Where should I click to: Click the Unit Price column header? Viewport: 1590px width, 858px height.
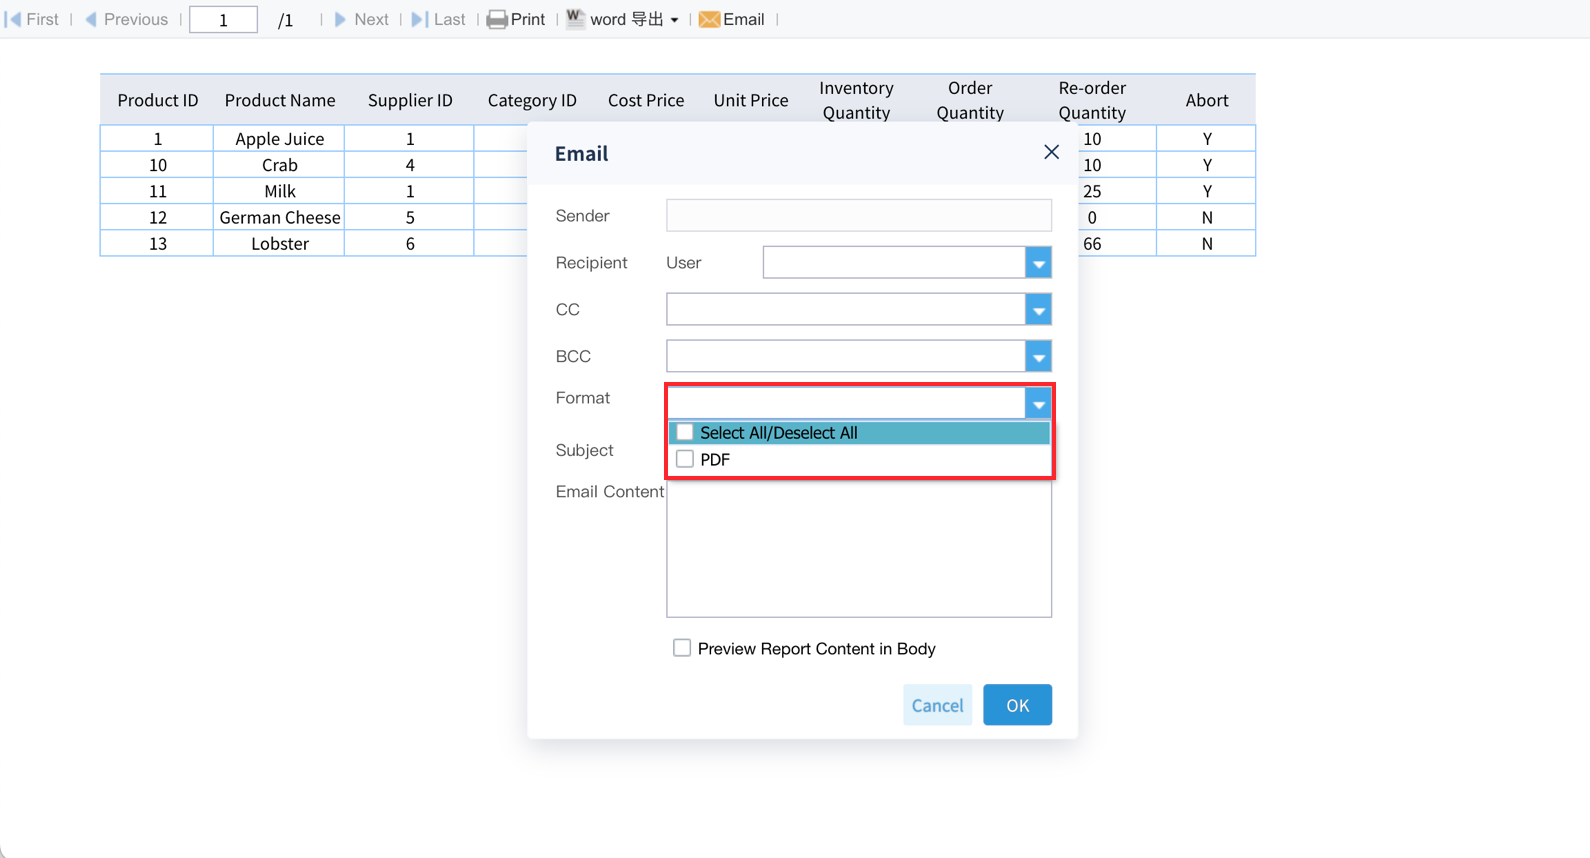click(751, 100)
